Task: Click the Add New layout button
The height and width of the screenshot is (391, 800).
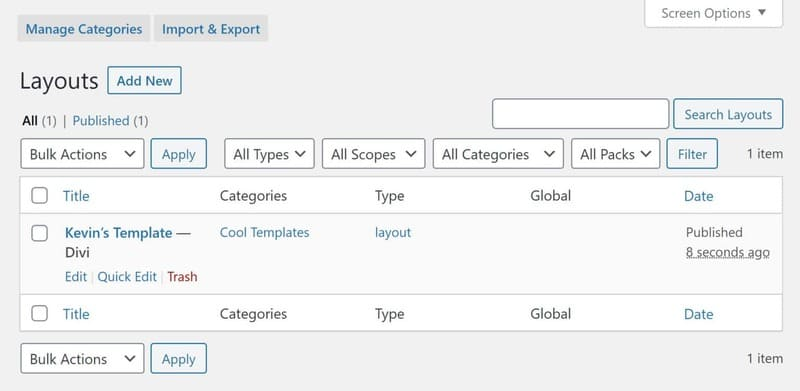Action: [144, 81]
